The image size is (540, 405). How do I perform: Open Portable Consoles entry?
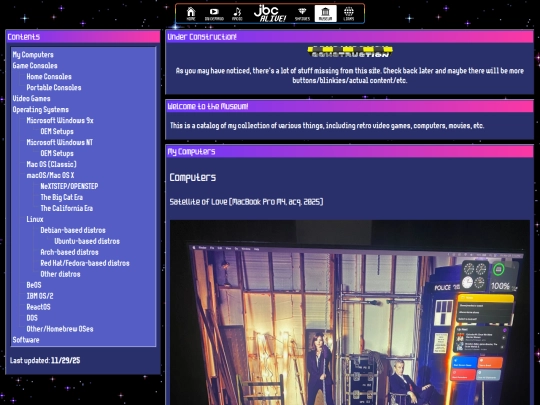[x=54, y=88]
